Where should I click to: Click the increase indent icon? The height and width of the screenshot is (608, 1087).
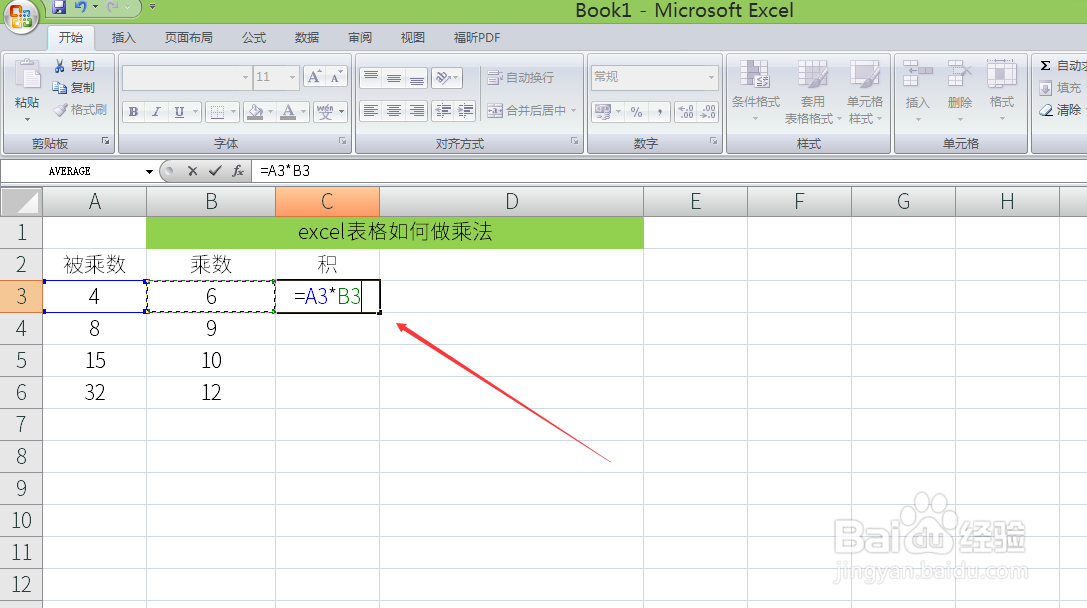[x=465, y=110]
